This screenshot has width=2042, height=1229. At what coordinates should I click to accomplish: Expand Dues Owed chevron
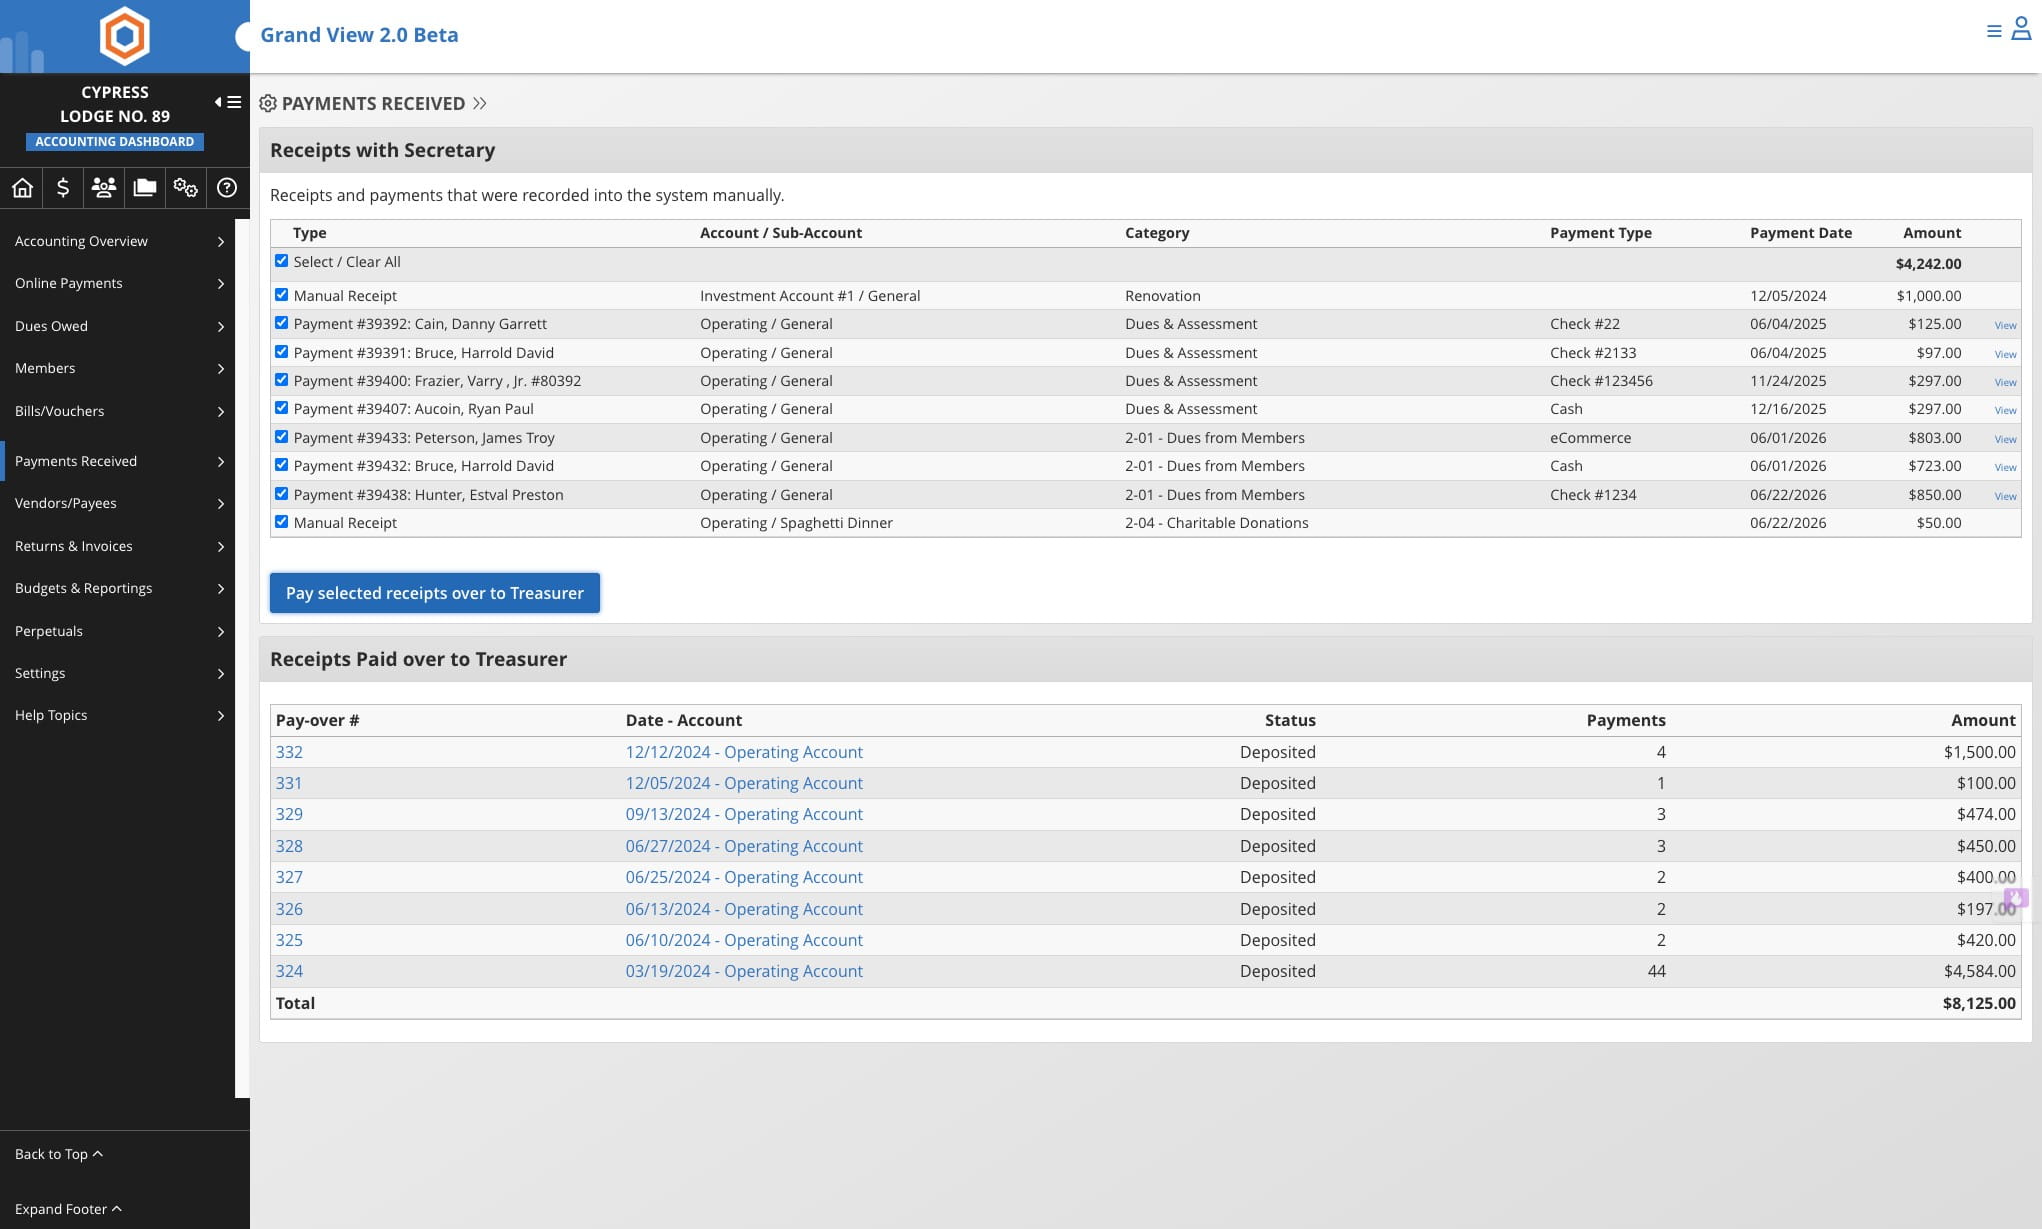pos(221,326)
